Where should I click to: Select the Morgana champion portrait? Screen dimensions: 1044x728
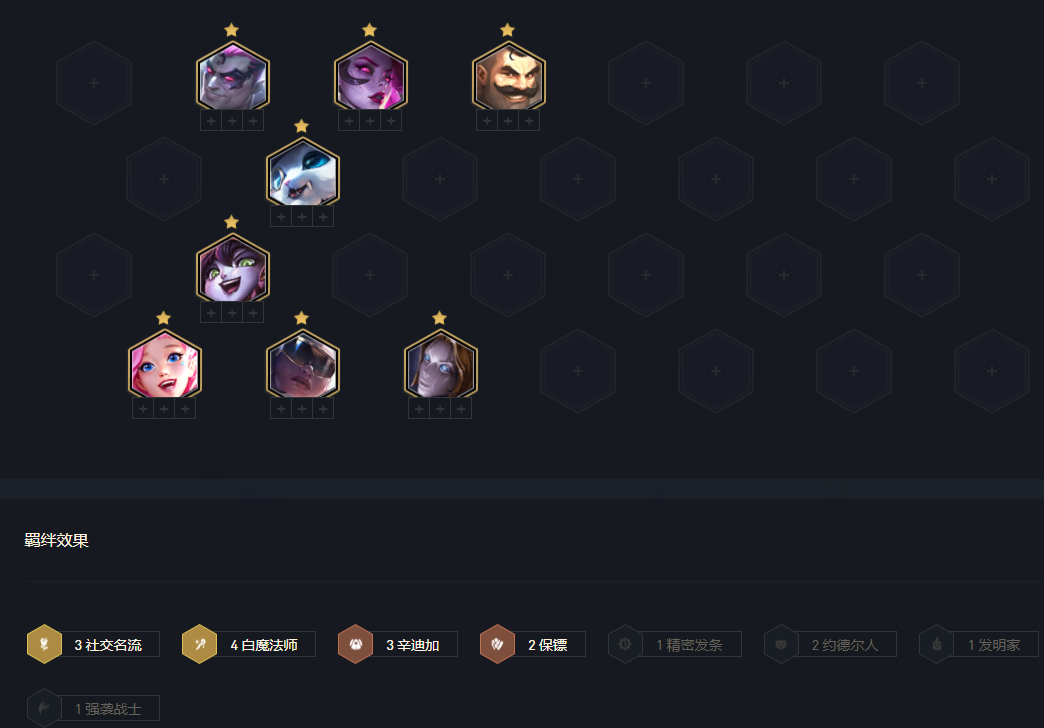[371, 77]
